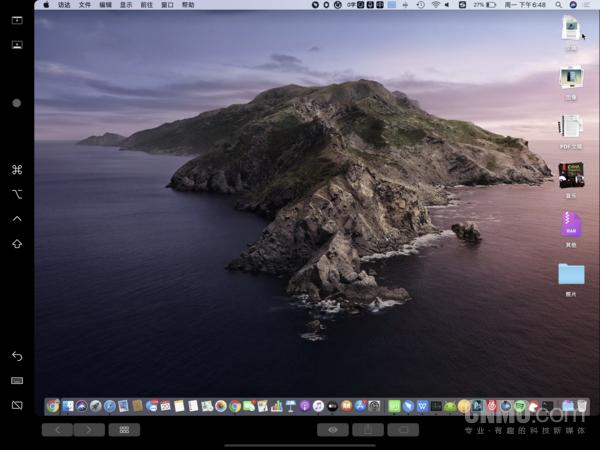This screenshot has width=600, height=450.
Task: Click the Undo arrow in Sidecar sidebar
Action: (x=17, y=356)
